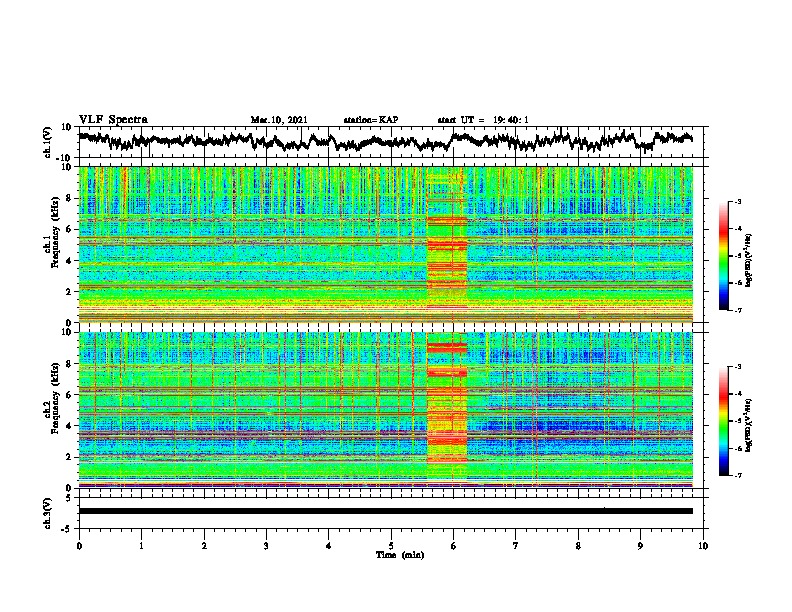
Task: Click the ch.1 voltage waveform trace
Action: [x=385, y=141]
